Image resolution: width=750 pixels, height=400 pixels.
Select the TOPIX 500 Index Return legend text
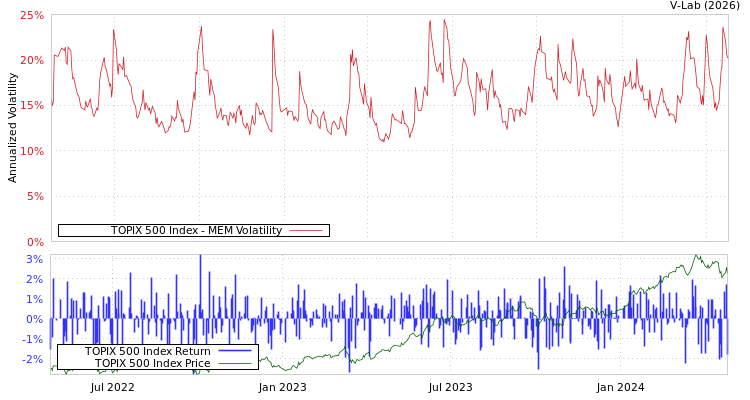coord(147,351)
